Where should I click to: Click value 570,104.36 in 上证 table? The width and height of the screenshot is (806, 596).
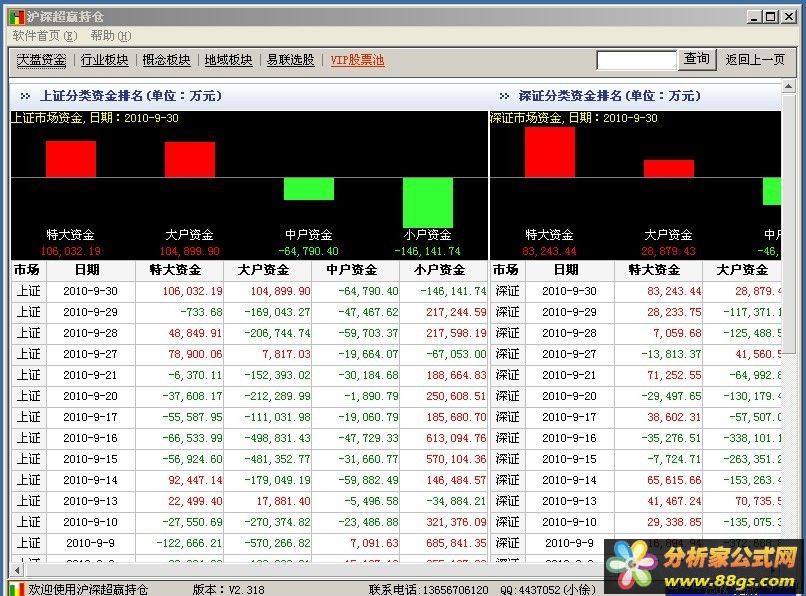point(456,459)
